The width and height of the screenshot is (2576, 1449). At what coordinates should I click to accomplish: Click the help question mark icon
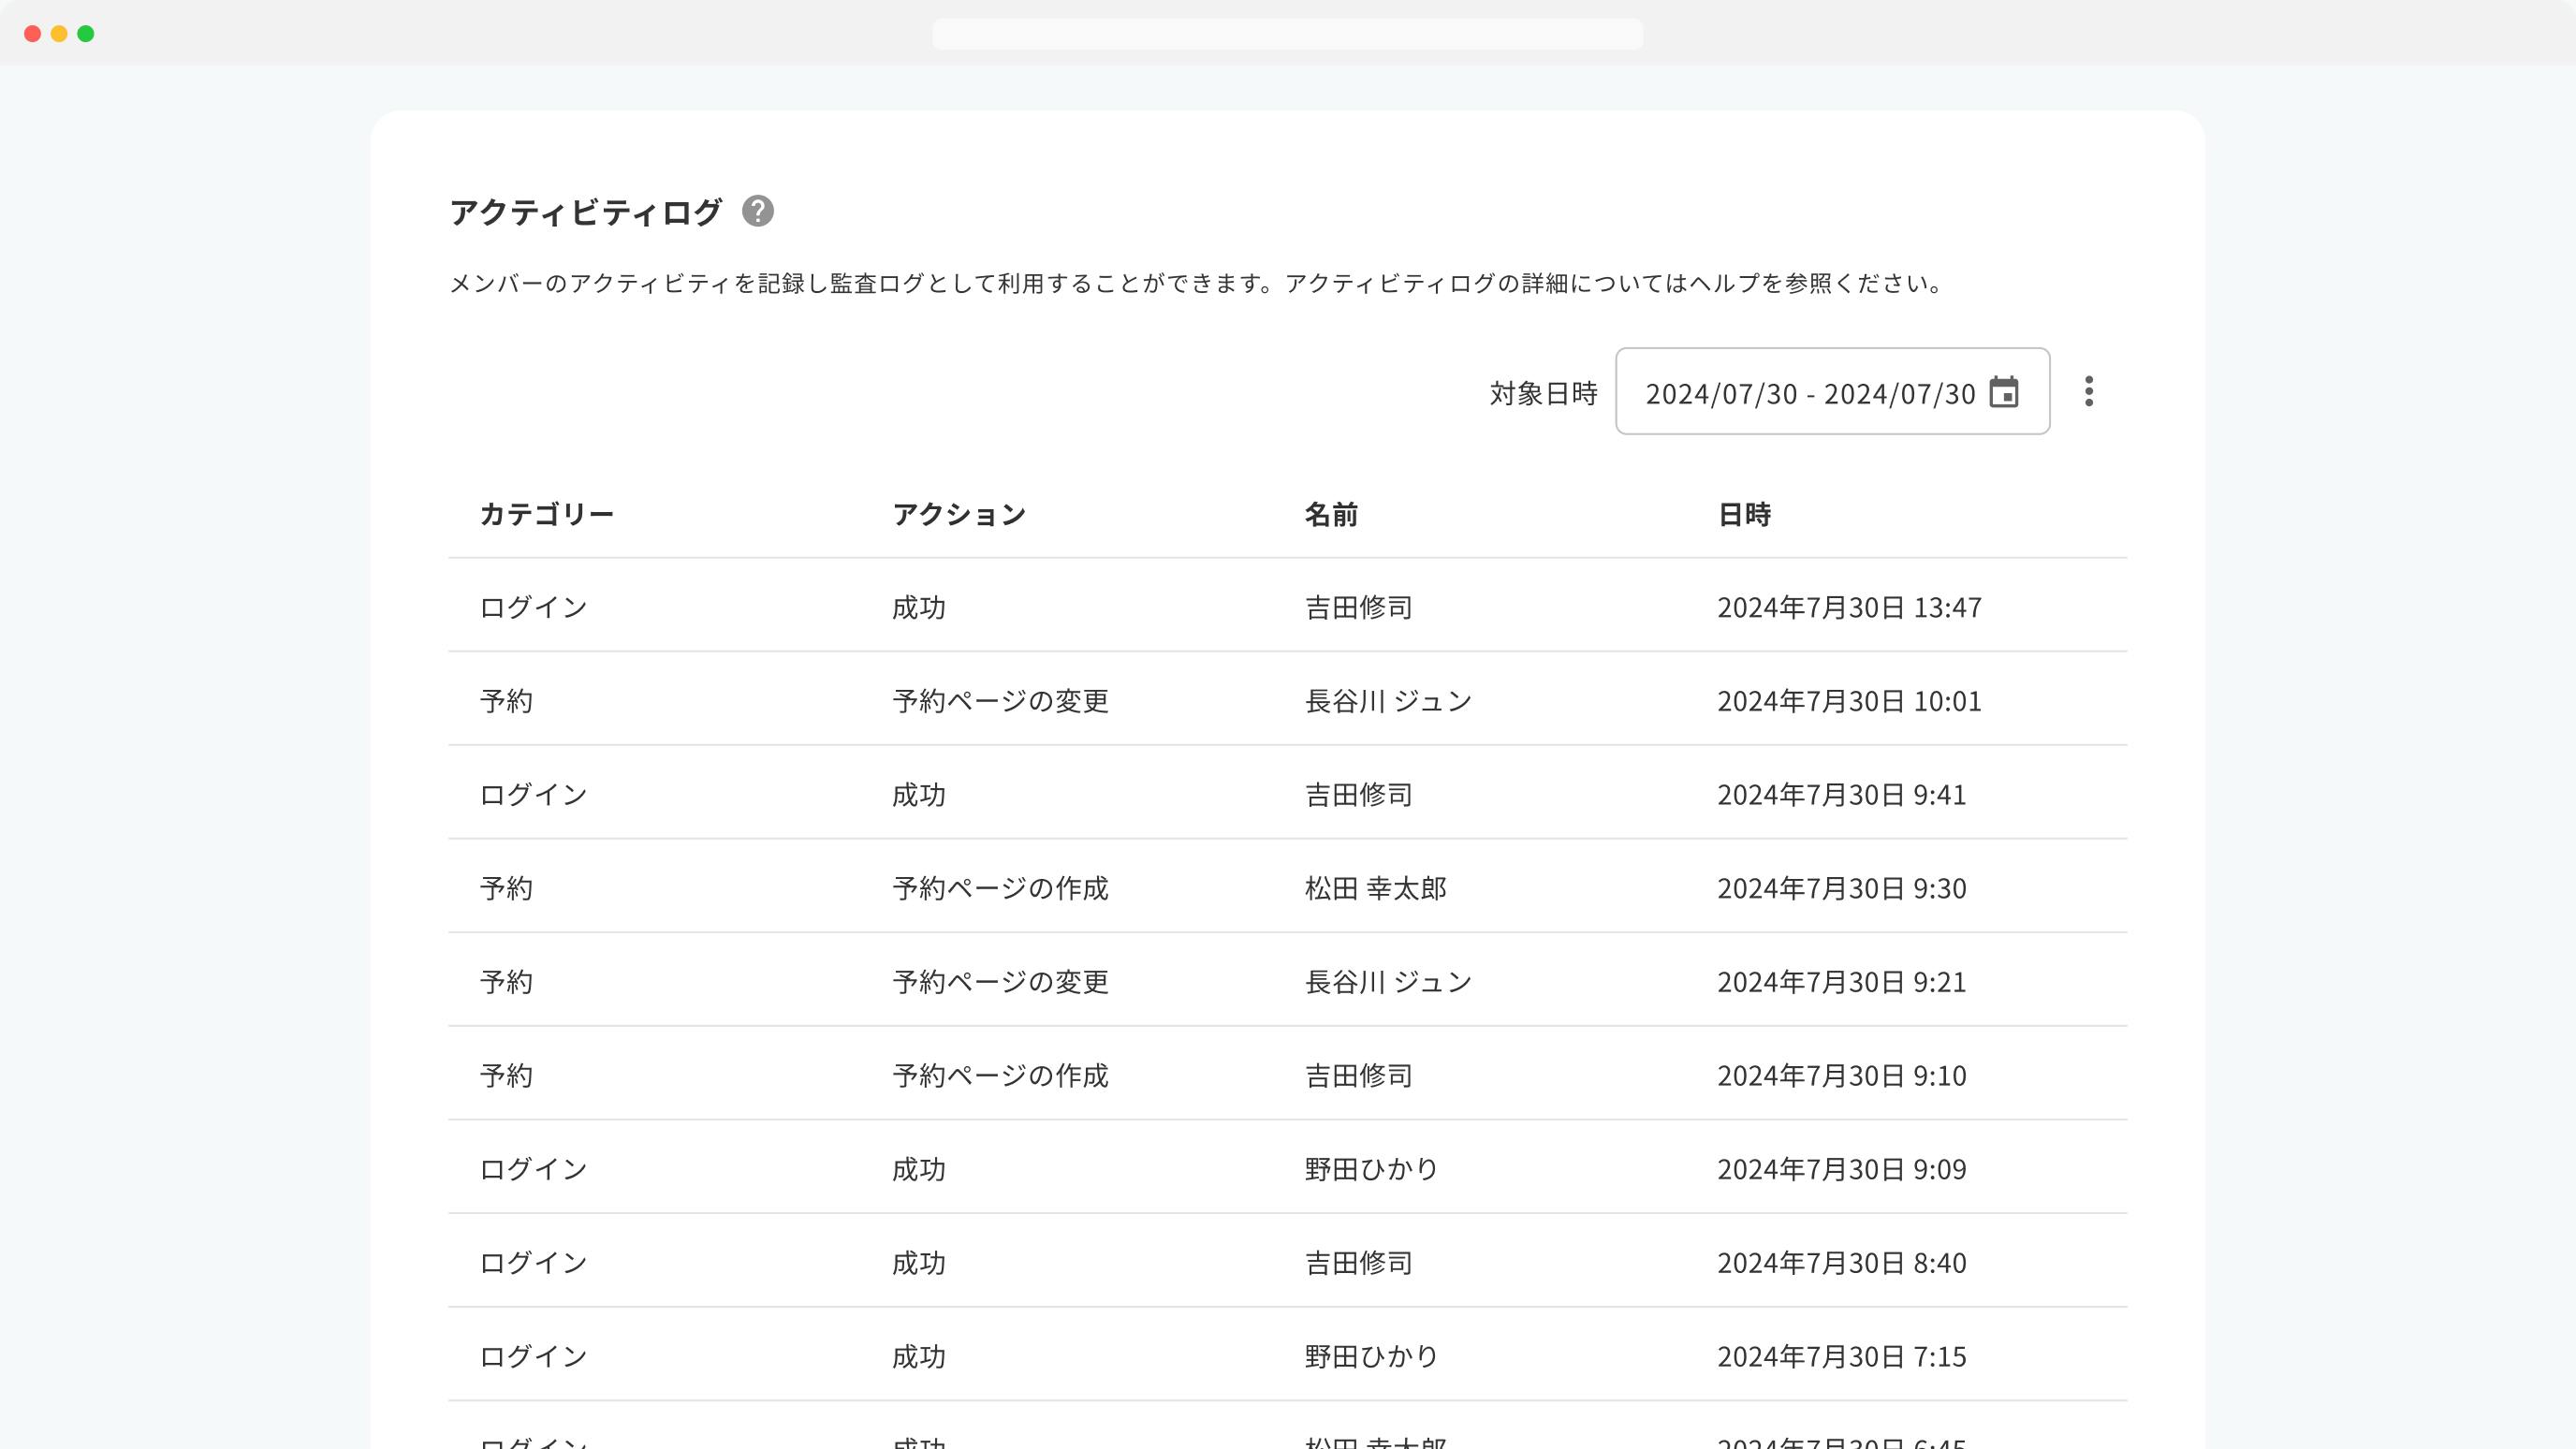pos(757,211)
